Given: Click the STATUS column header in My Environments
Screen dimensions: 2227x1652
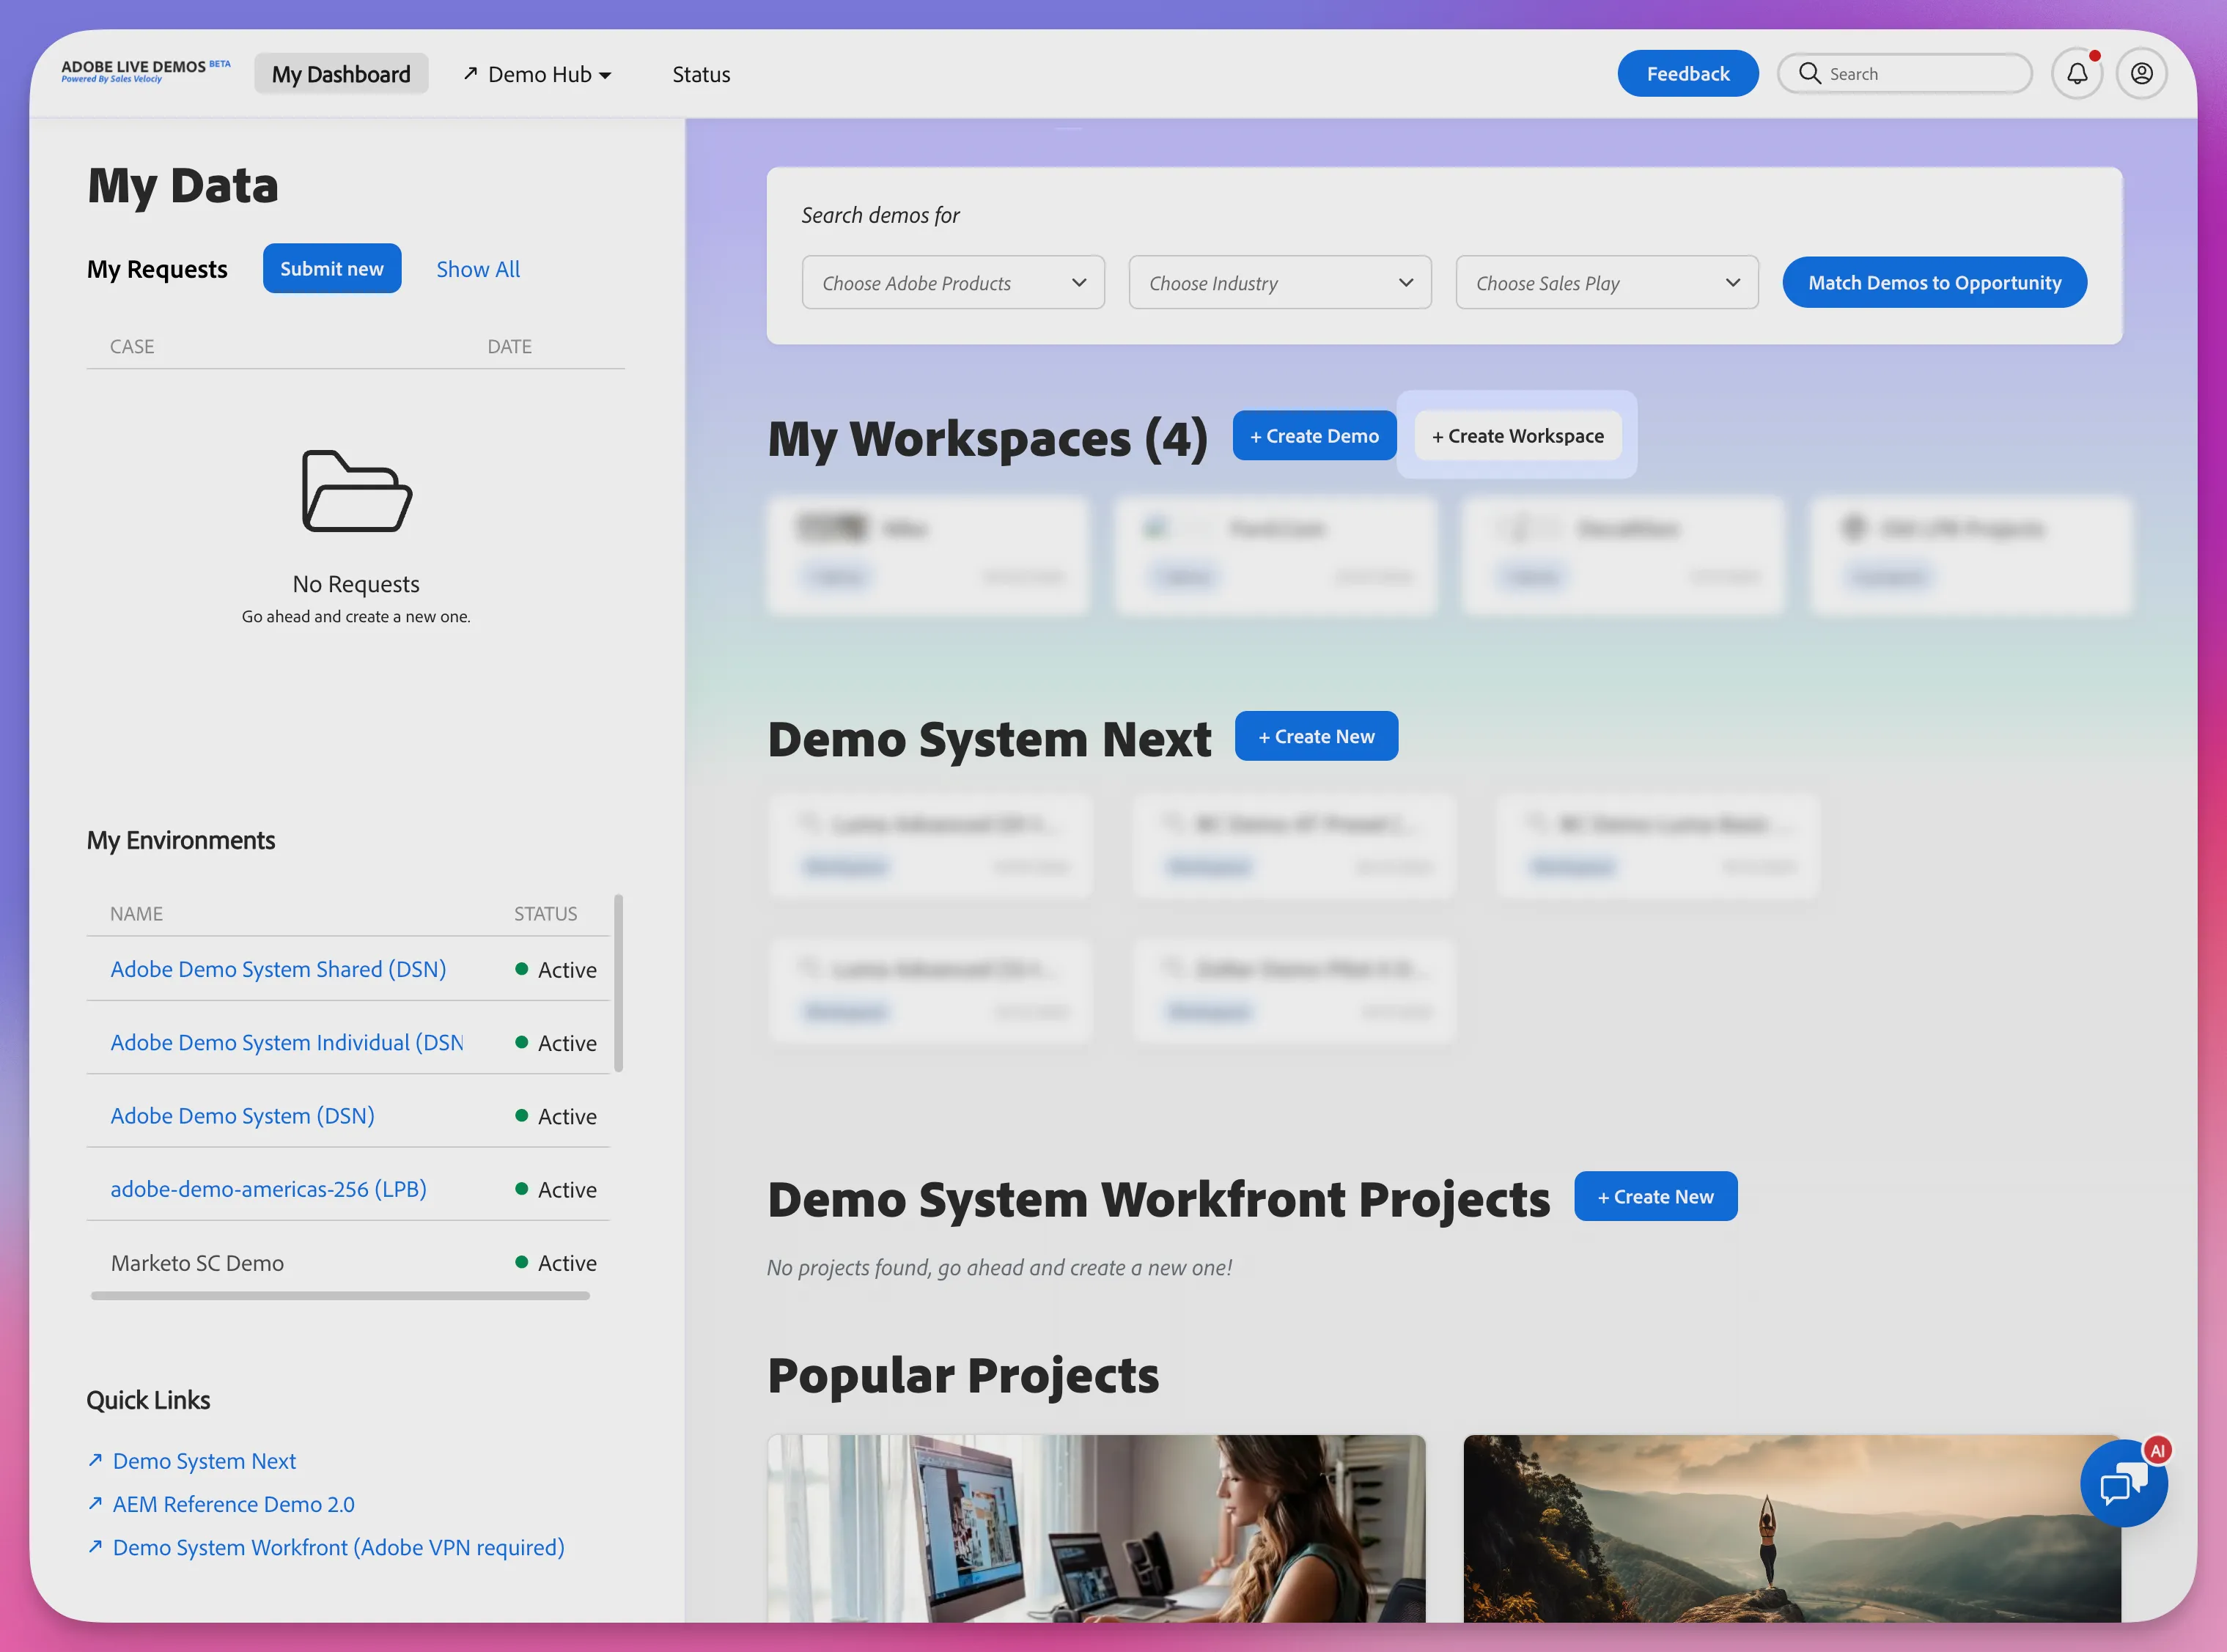Looking at the screenshot, I should pos(545,913).
